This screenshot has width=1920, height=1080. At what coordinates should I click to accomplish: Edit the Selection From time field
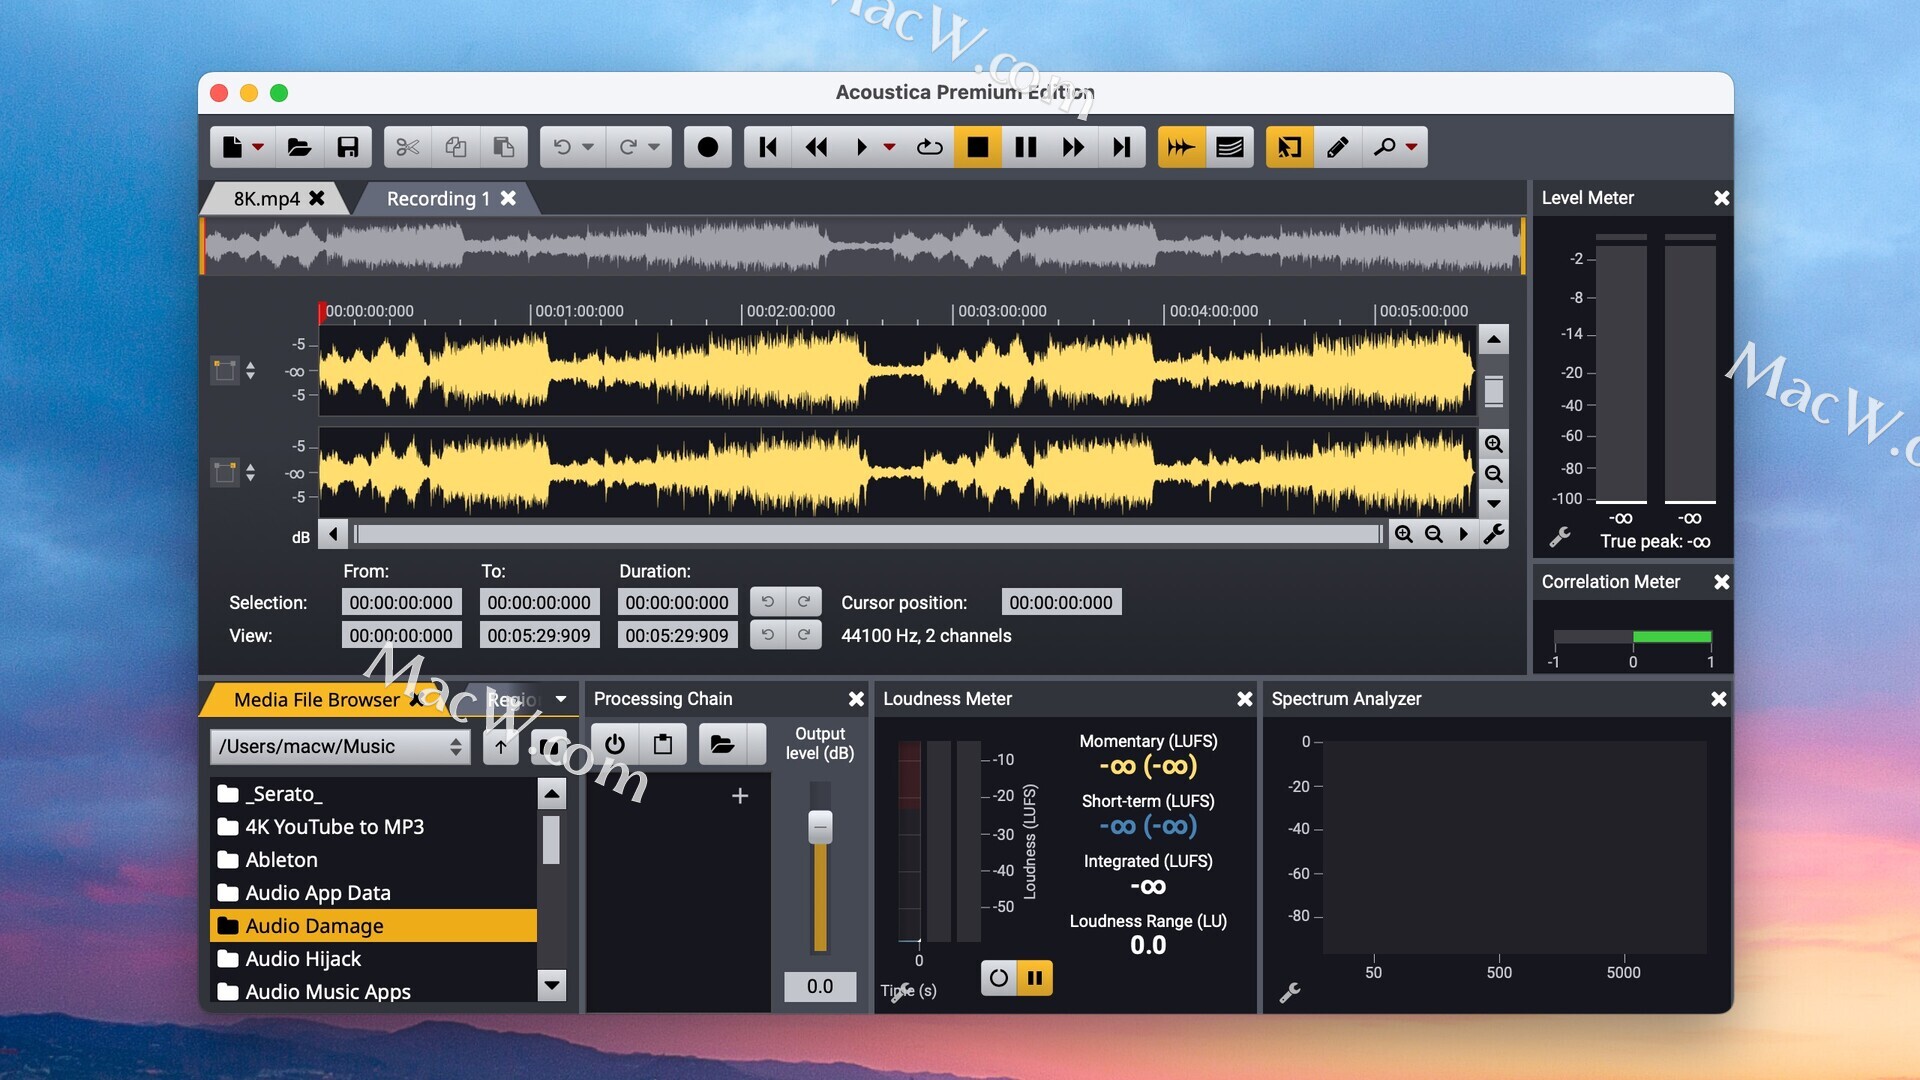click(401, 602)
